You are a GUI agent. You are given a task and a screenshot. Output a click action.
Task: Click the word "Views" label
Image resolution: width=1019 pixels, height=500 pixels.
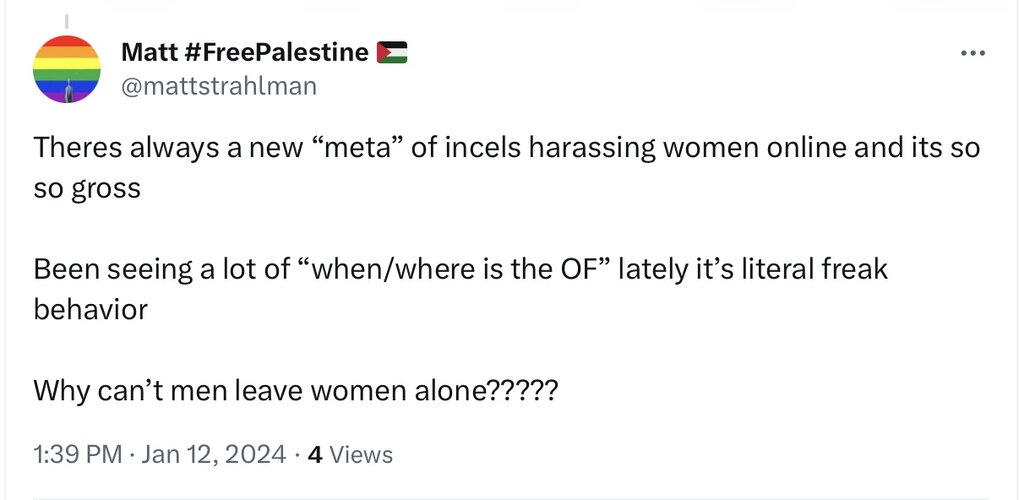click(x=361, y=454)
